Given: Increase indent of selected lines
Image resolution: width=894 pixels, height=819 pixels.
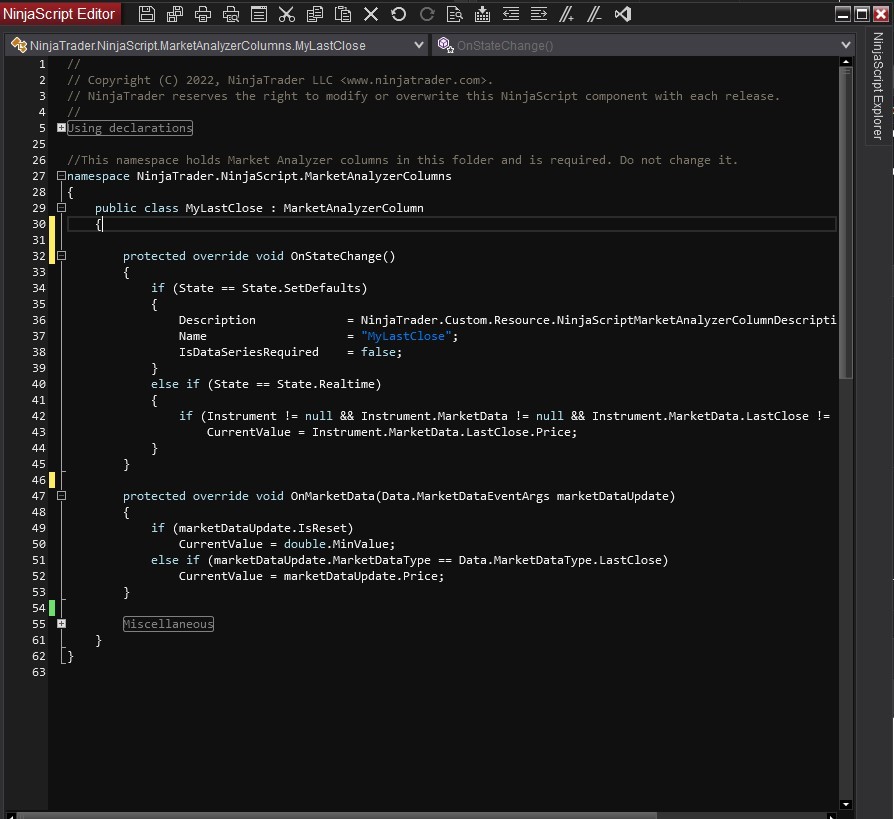Looking at the screenshot, I should 539,14.
